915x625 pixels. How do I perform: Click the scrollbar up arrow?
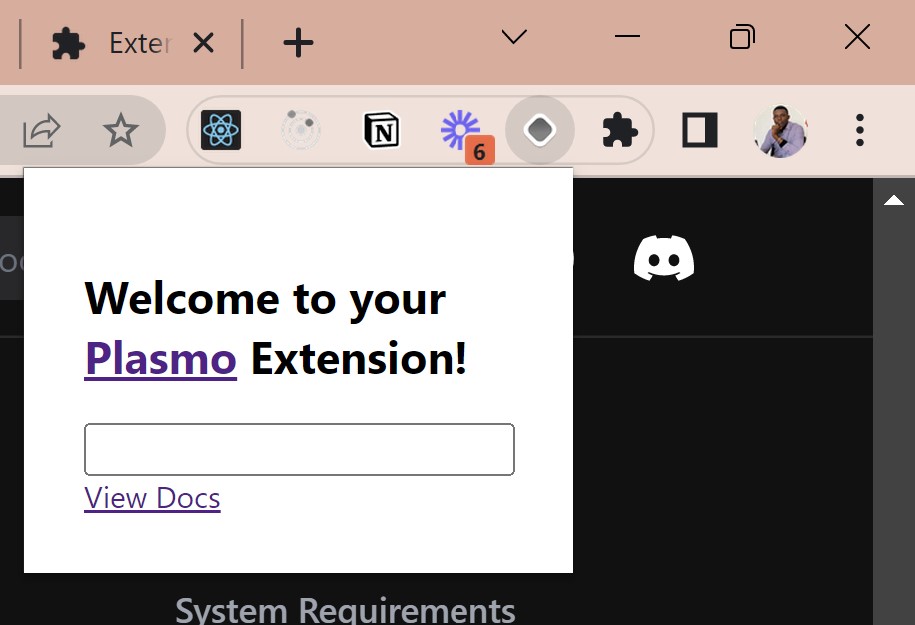[893, 201]
